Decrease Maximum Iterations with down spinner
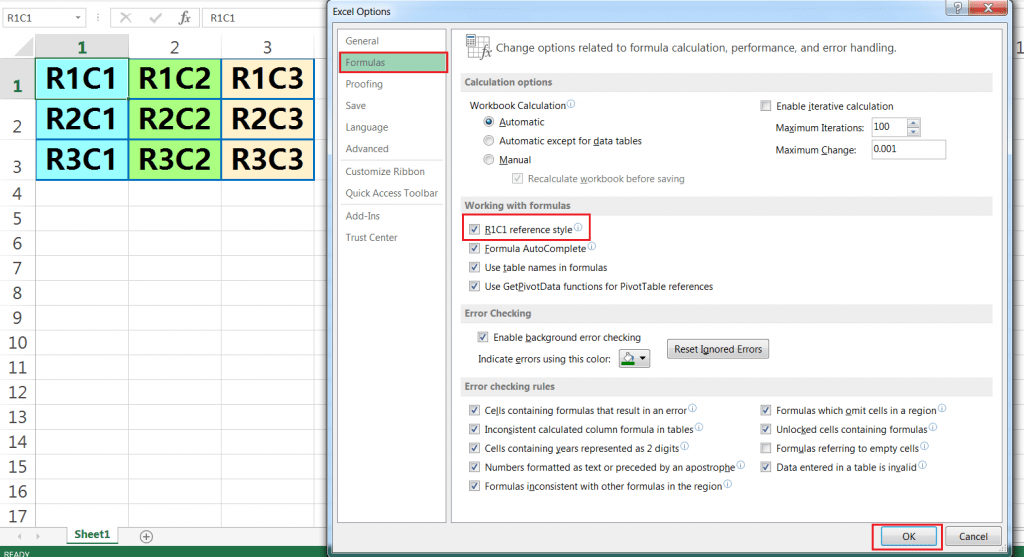Image resolution: width=1024 pixels, height=557 pixels. (914, 131)
